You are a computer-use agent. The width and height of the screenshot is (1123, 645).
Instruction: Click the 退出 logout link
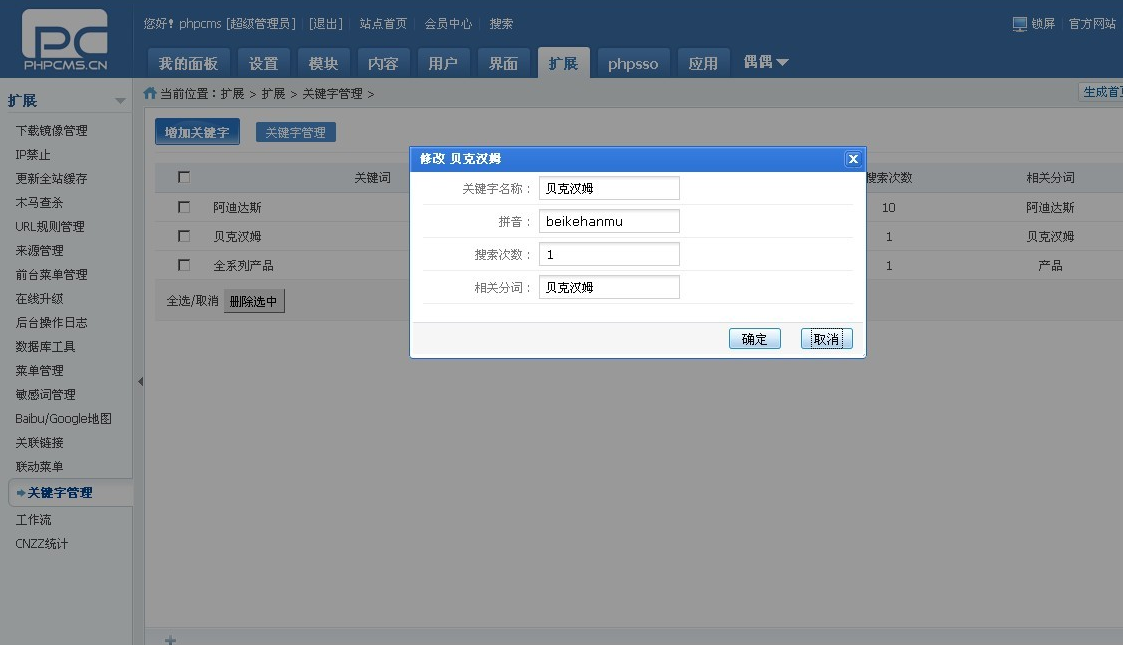pos(325,23)
